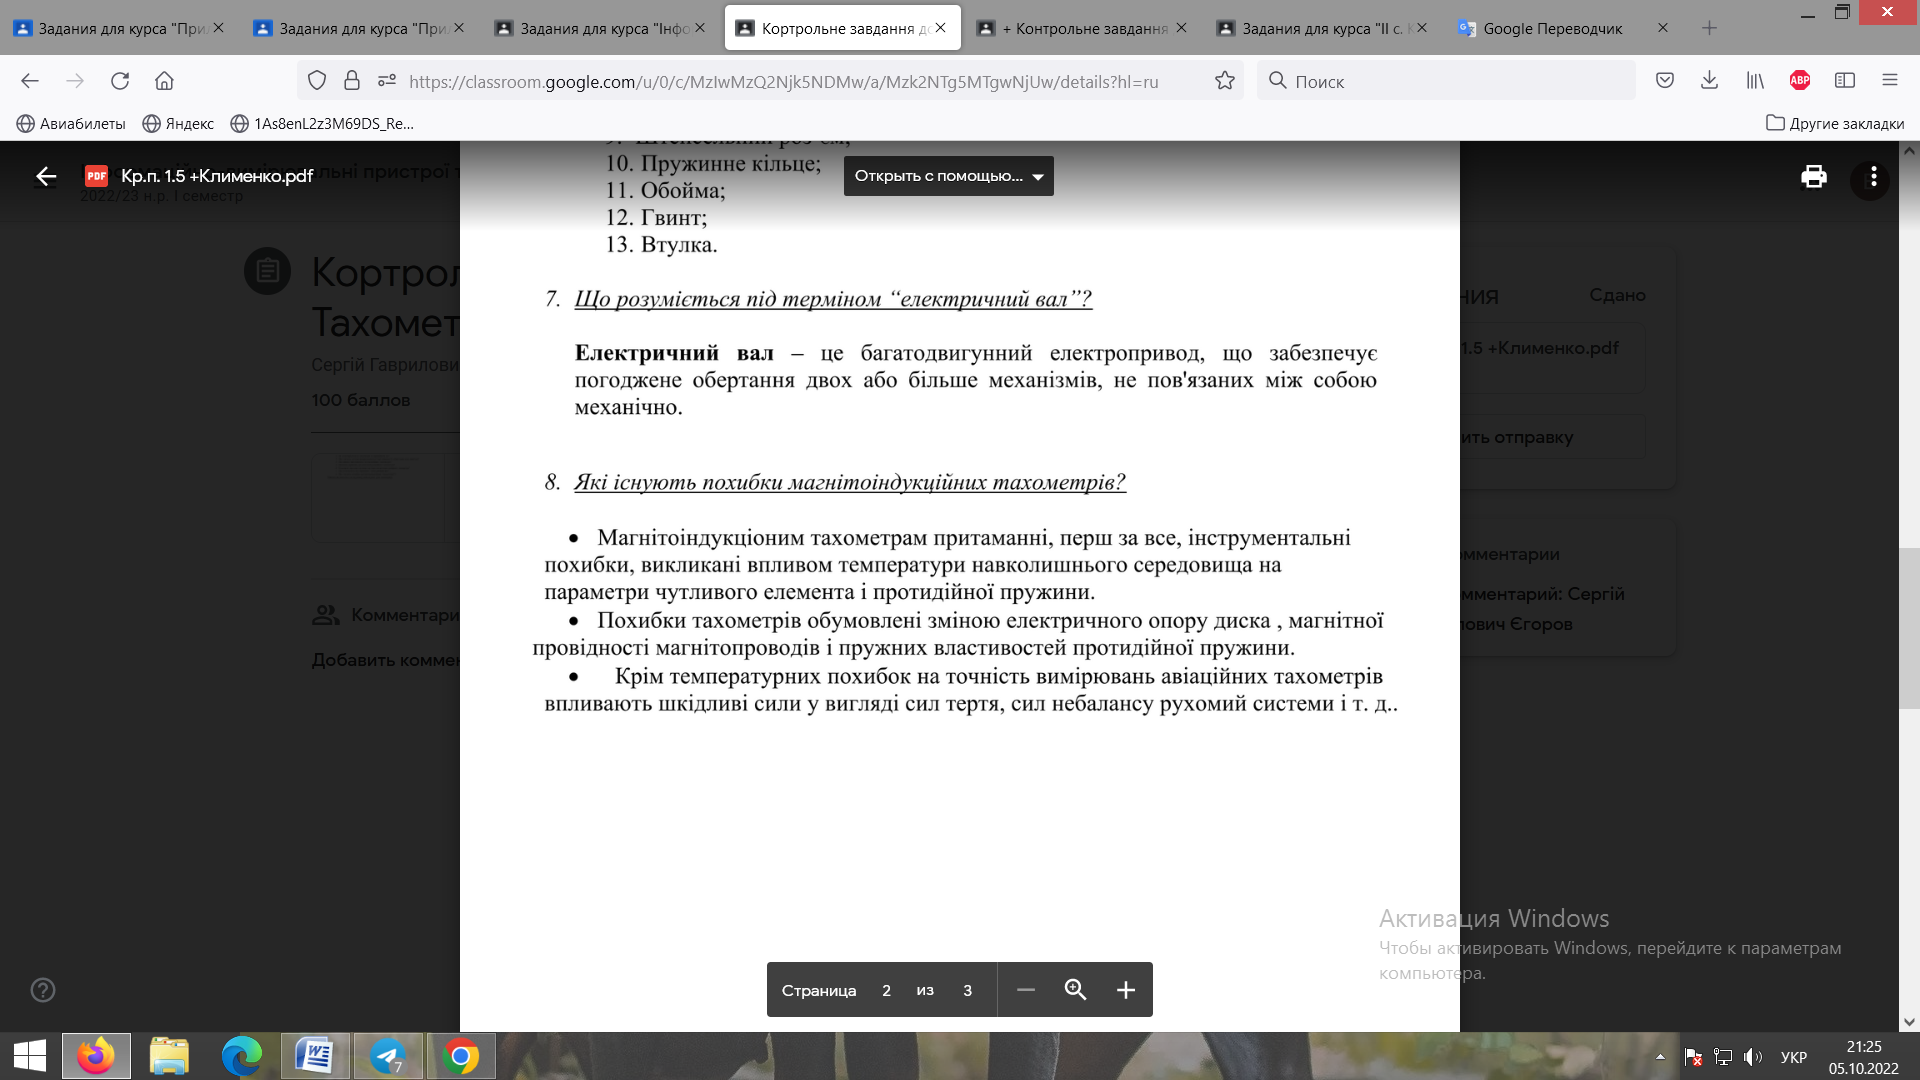
Task: Open Chrome from the taskbar
Action: tap(461, 1056)
